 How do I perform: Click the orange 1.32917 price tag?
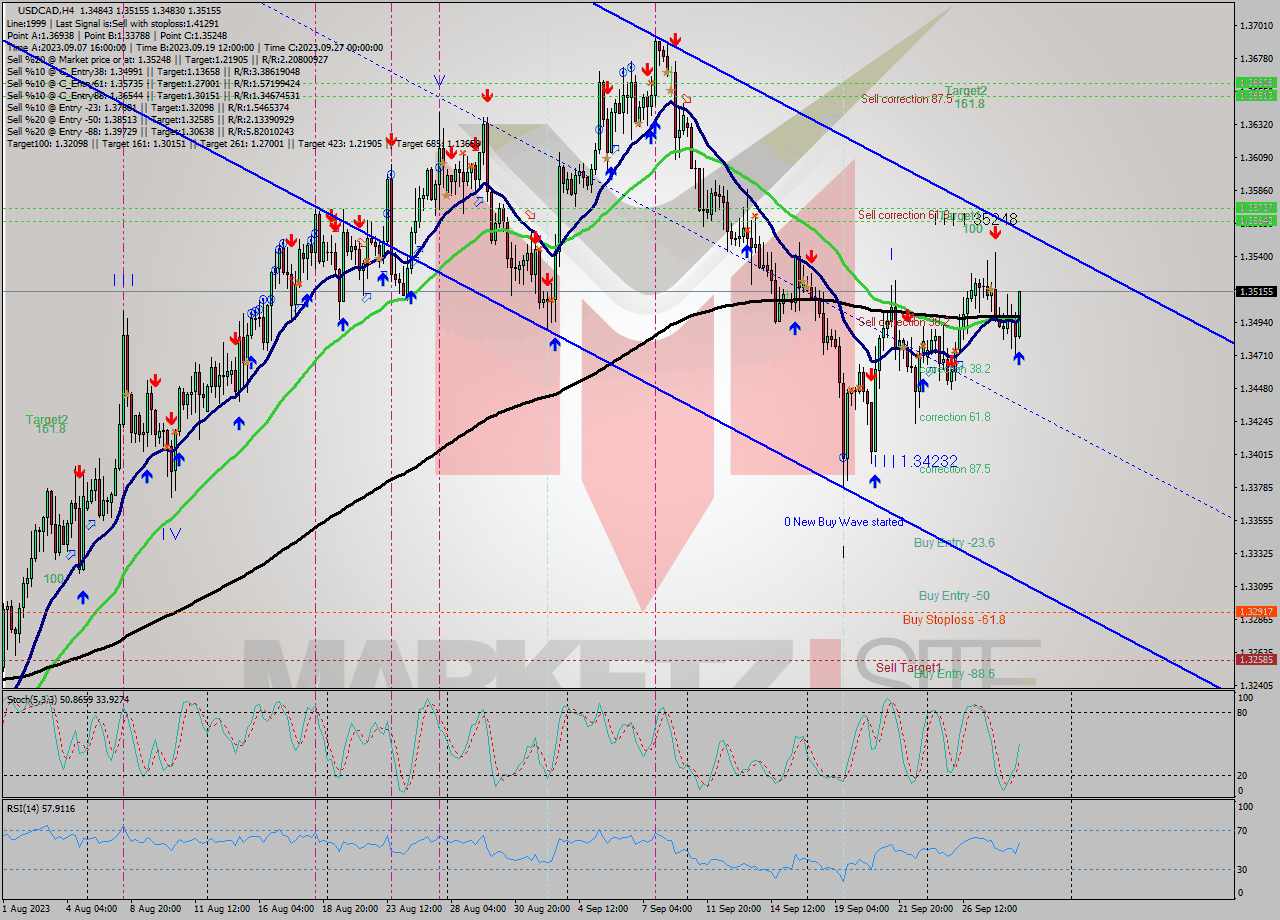coord(1255,611)
